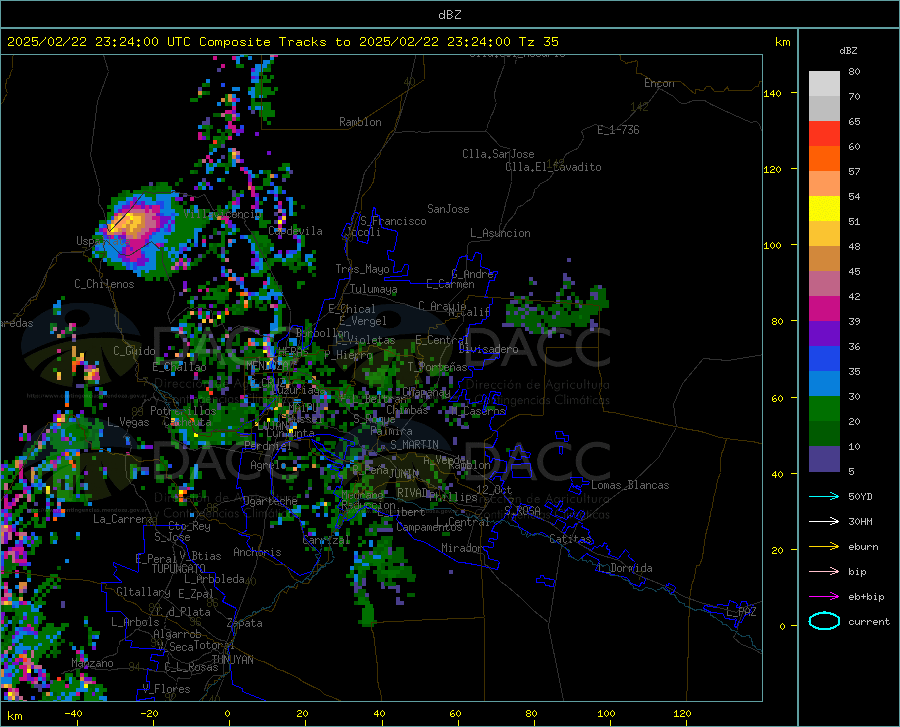Click the brown 45-48 dBZ swatch
Viewport: 900px width, 727px height.
pyautogui.click(x=824, y=259)
